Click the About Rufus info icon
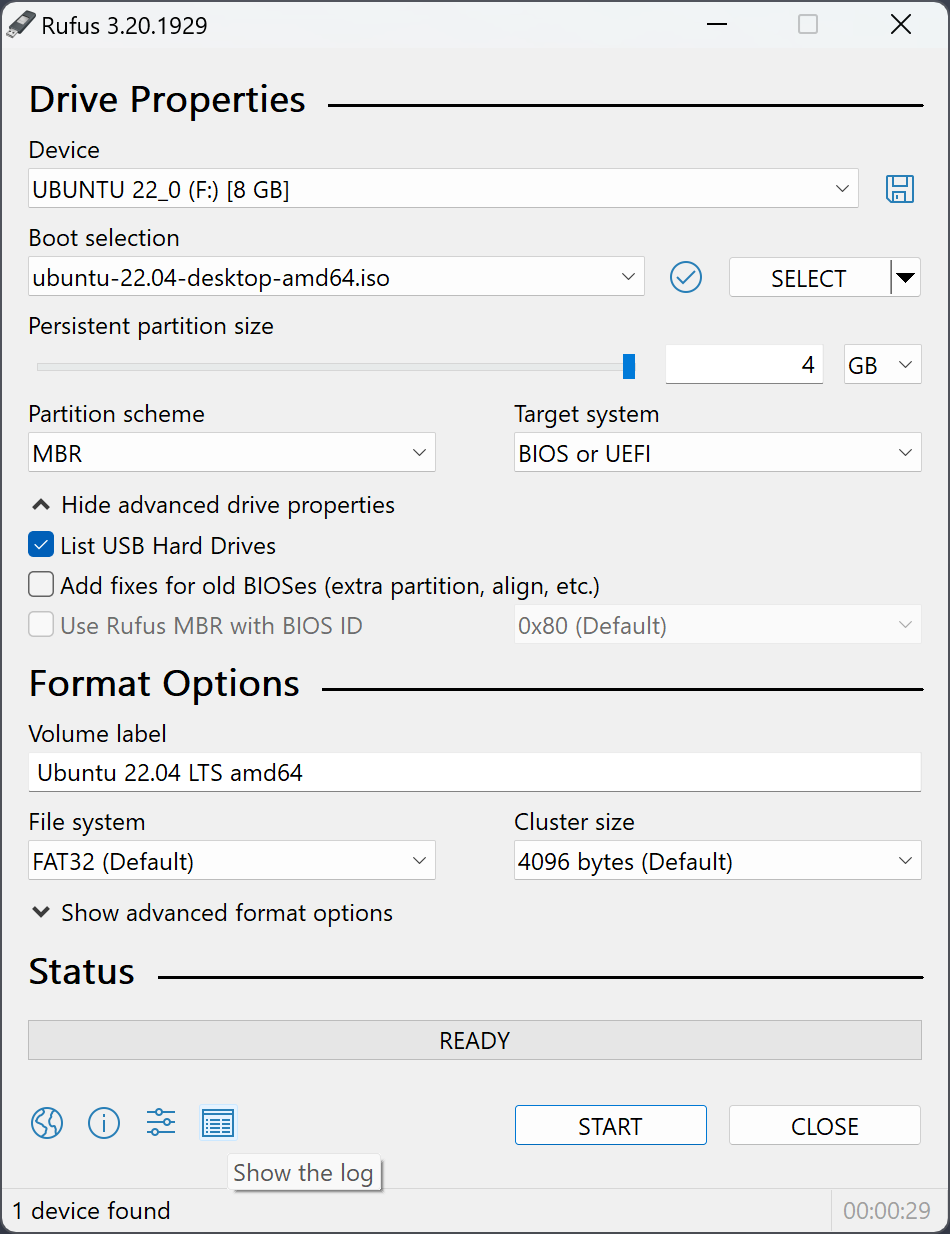 pos(104,1123)
